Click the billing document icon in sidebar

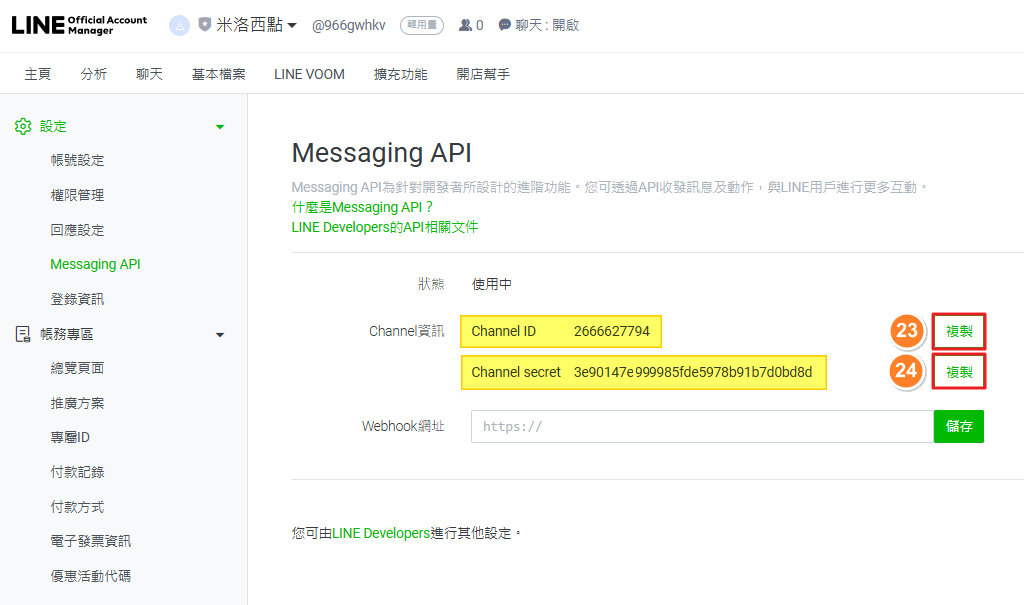point(23,334)
